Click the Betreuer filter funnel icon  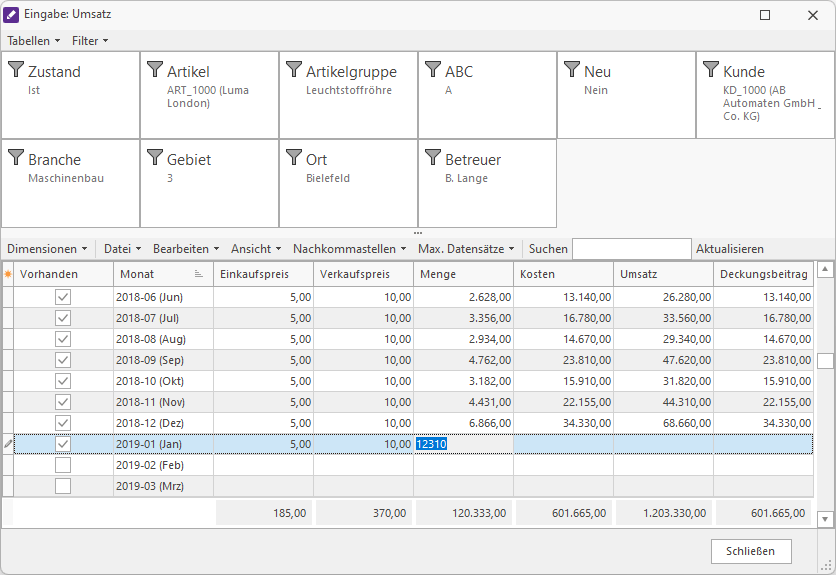[433, 158]
